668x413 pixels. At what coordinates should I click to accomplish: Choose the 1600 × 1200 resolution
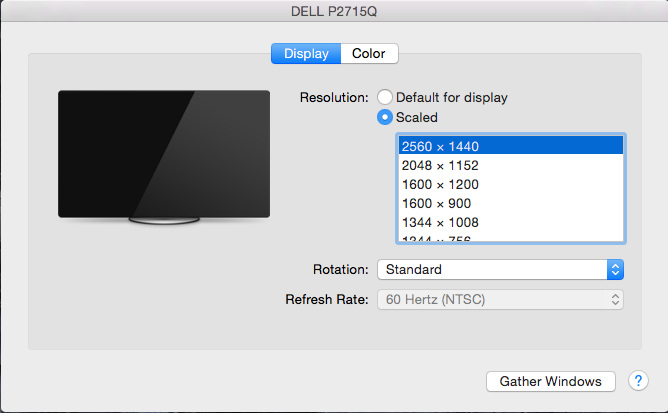(511, 184)
